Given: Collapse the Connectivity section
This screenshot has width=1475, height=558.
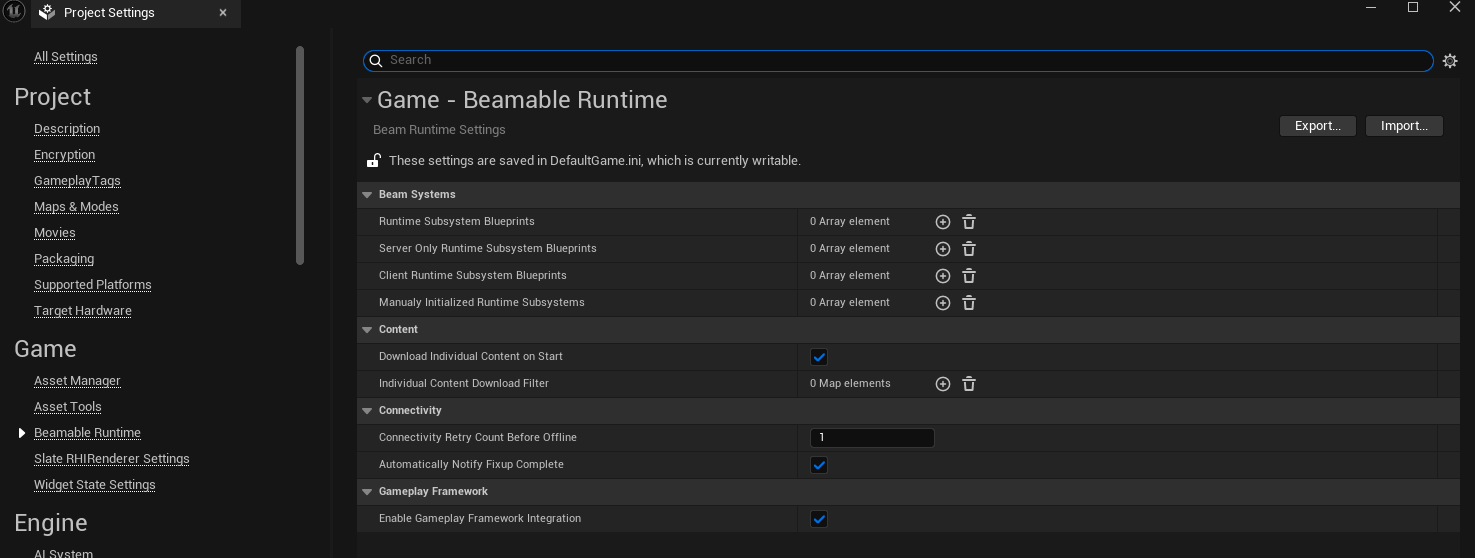Looking at the screenshot, I should [367, 411].
